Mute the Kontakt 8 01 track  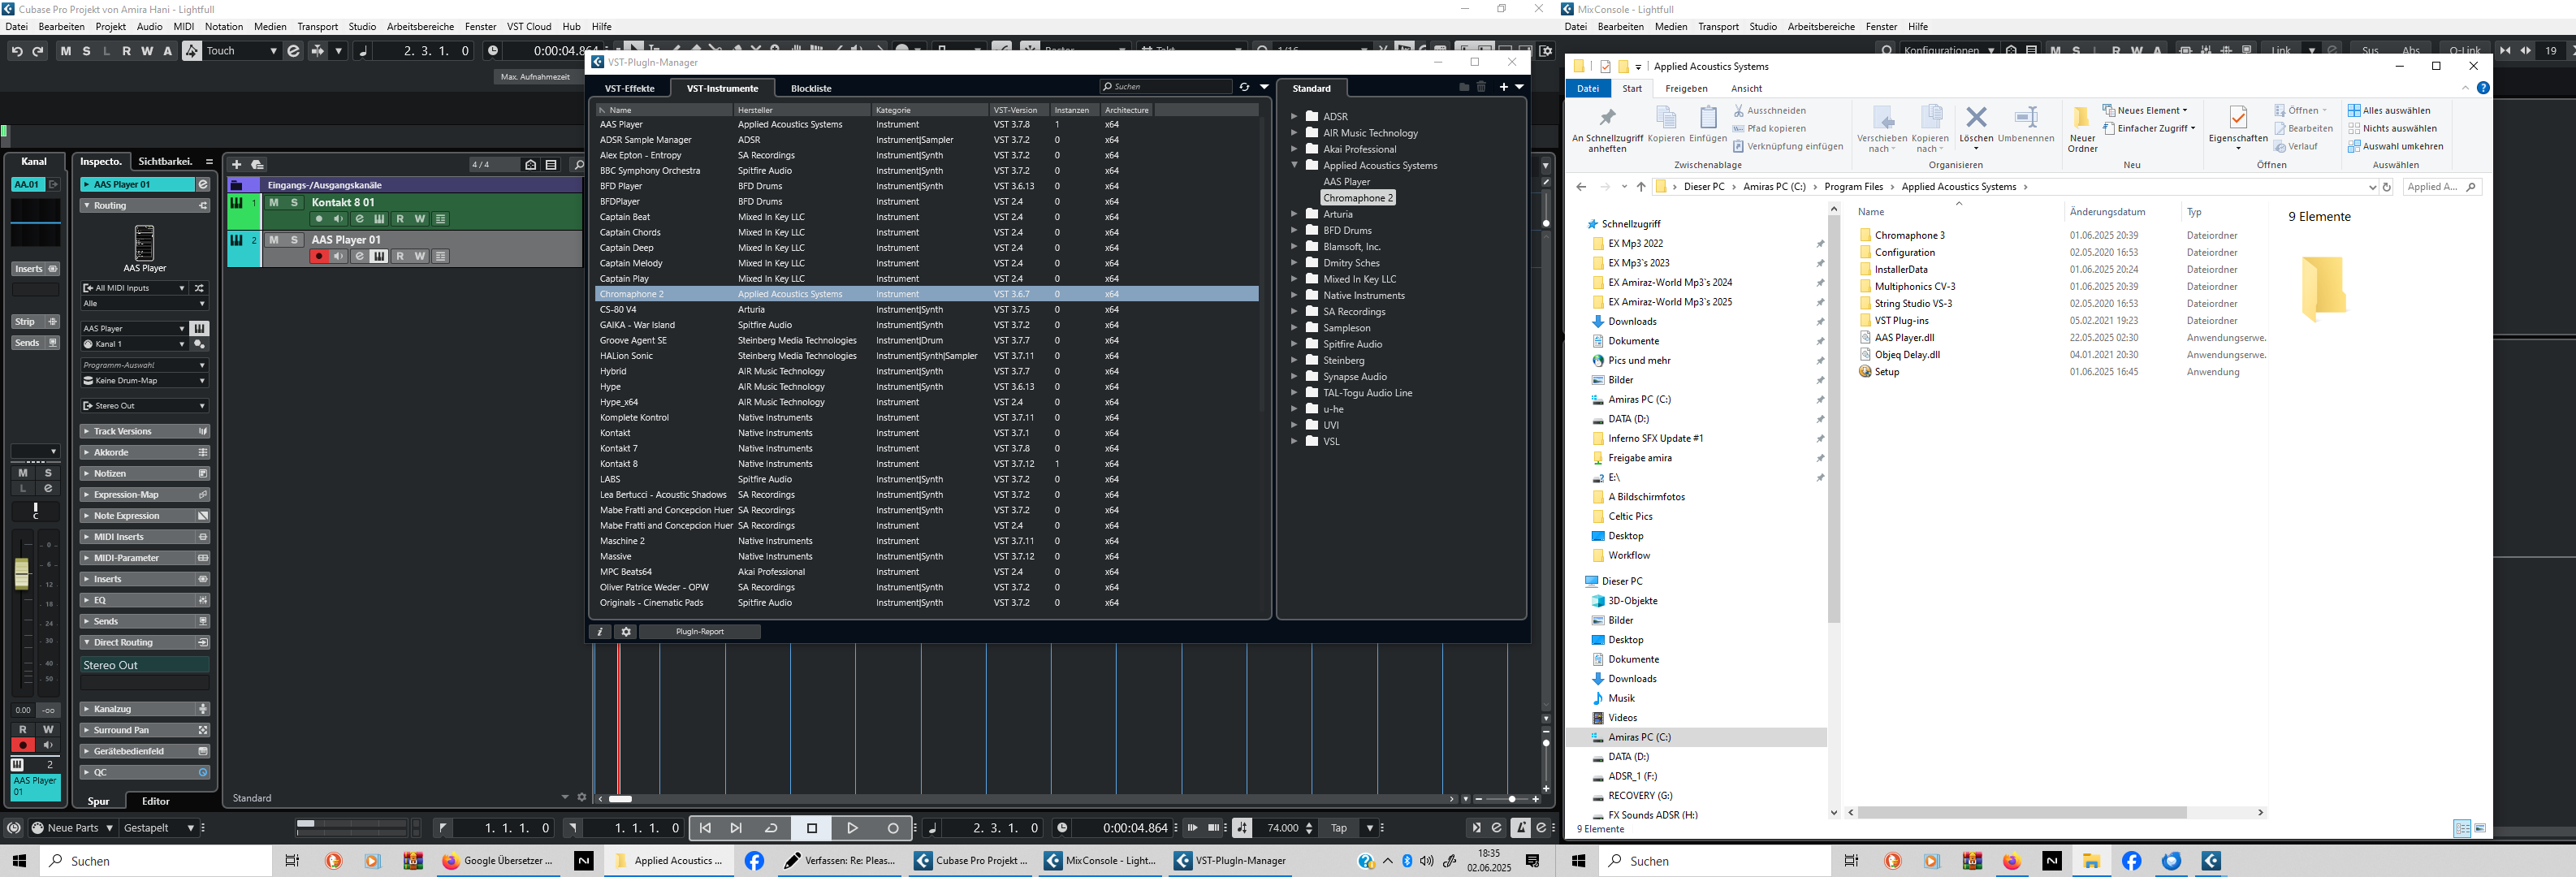[x=274, y=203]
